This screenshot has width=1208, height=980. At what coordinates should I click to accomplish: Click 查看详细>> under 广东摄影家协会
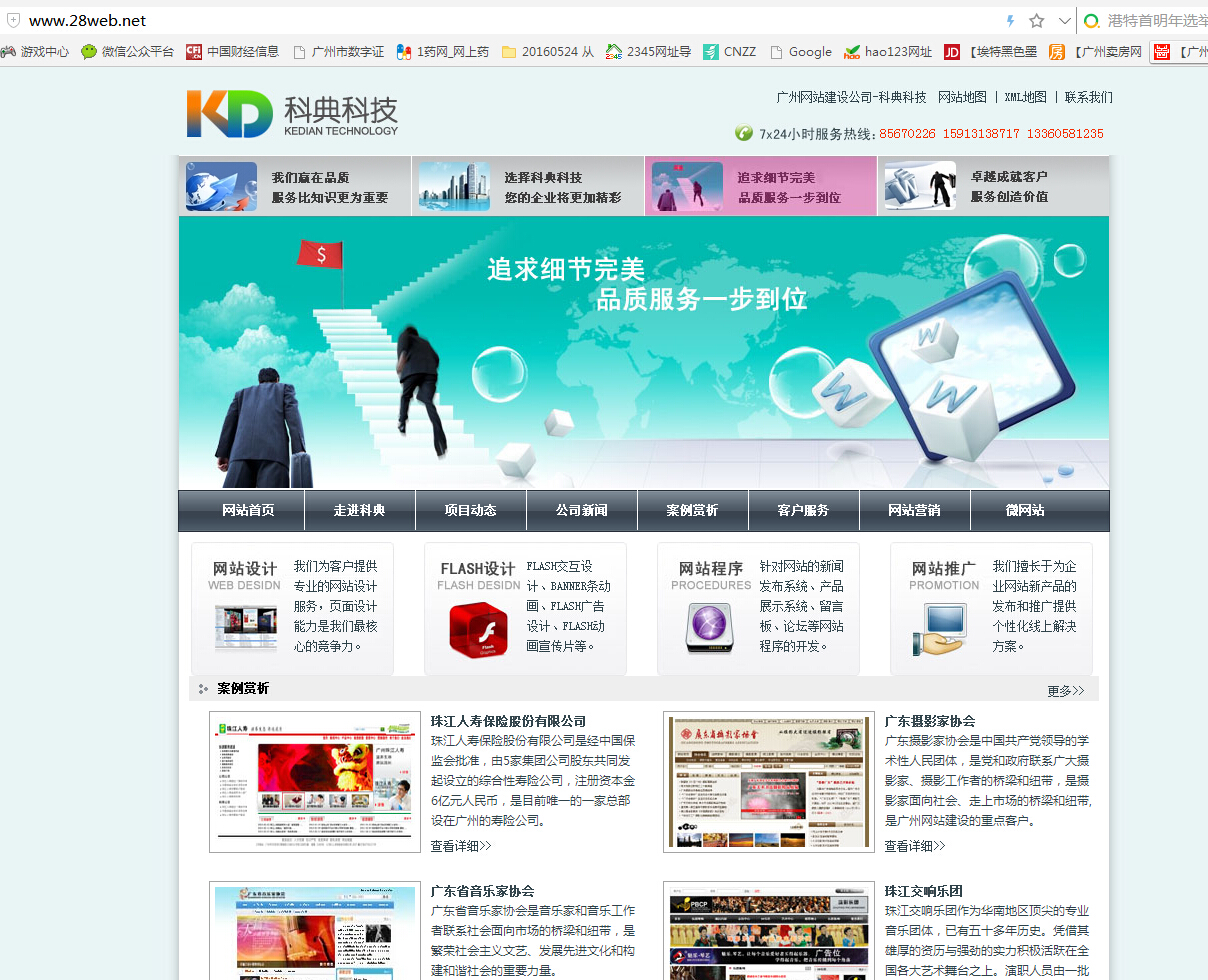point(915,846)
